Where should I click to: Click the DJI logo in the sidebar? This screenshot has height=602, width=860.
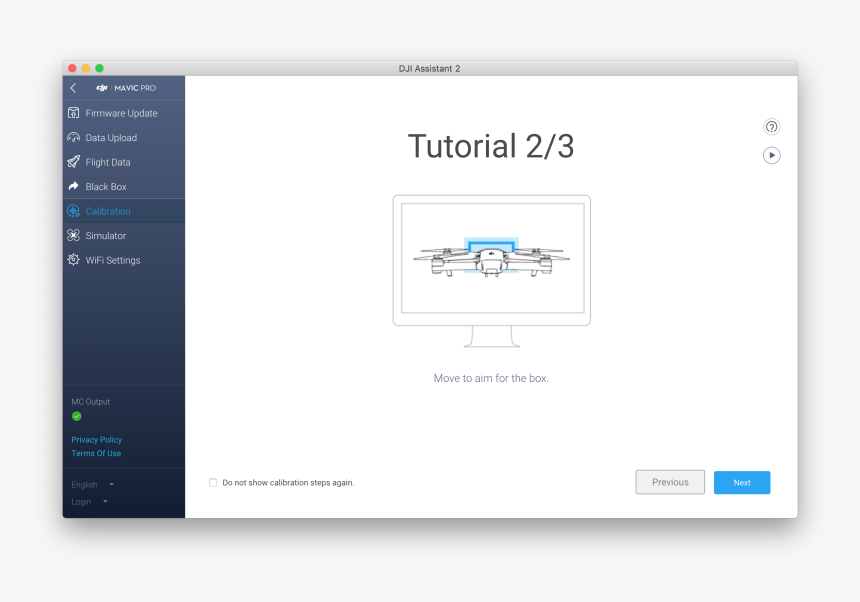click(x=101, y=88)
